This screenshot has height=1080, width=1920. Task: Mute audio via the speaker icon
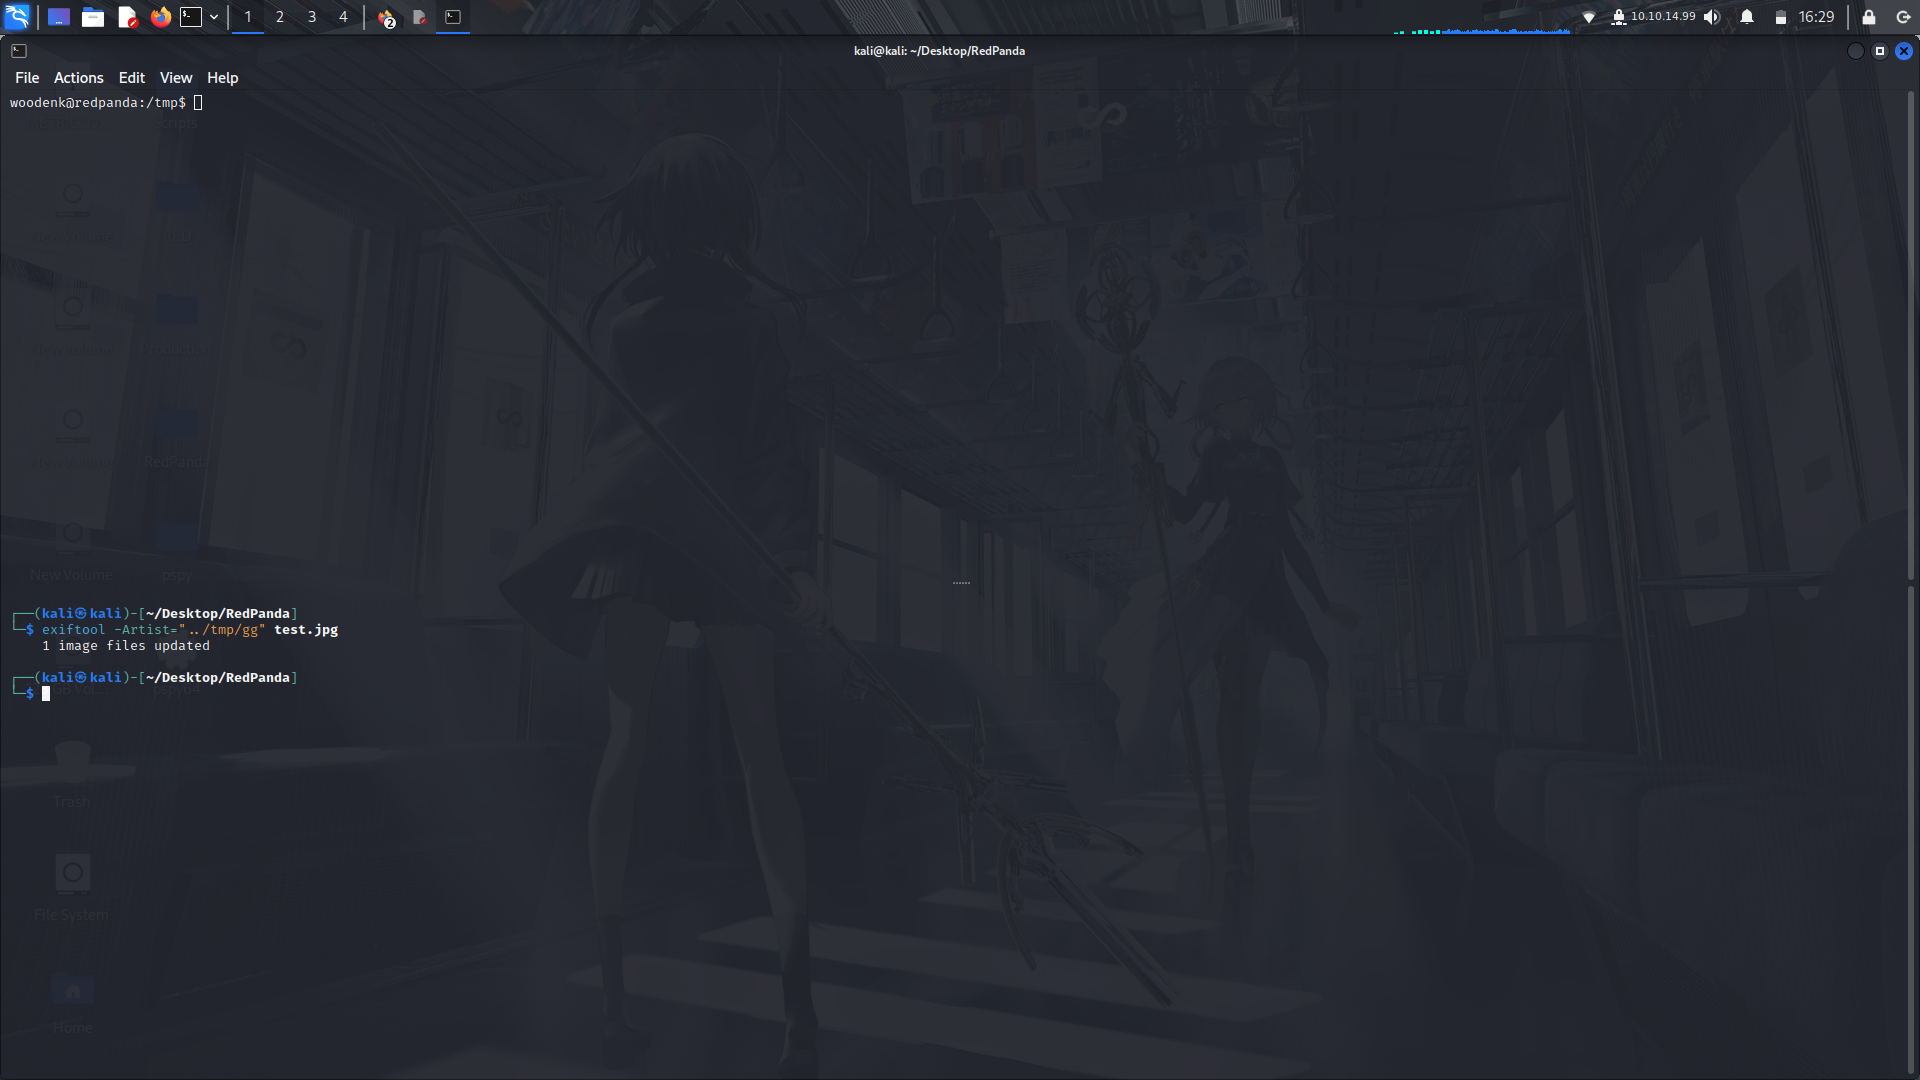(x=1712, y=16)
